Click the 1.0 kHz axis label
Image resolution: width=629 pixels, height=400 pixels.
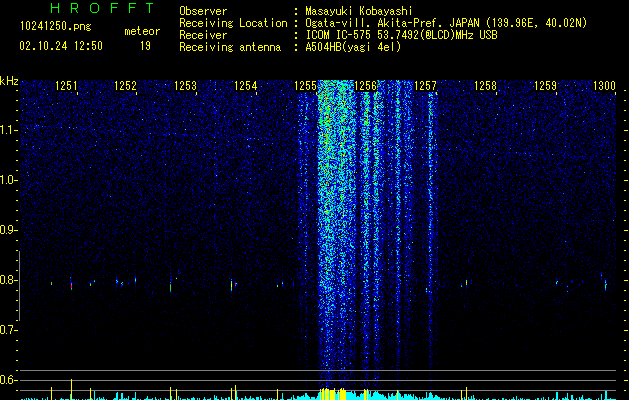tap(8, 180)
